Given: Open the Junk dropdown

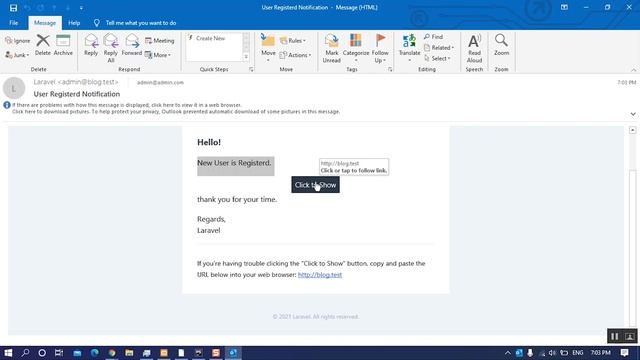Looking at the screenshot, I should [x=17, y=55].
